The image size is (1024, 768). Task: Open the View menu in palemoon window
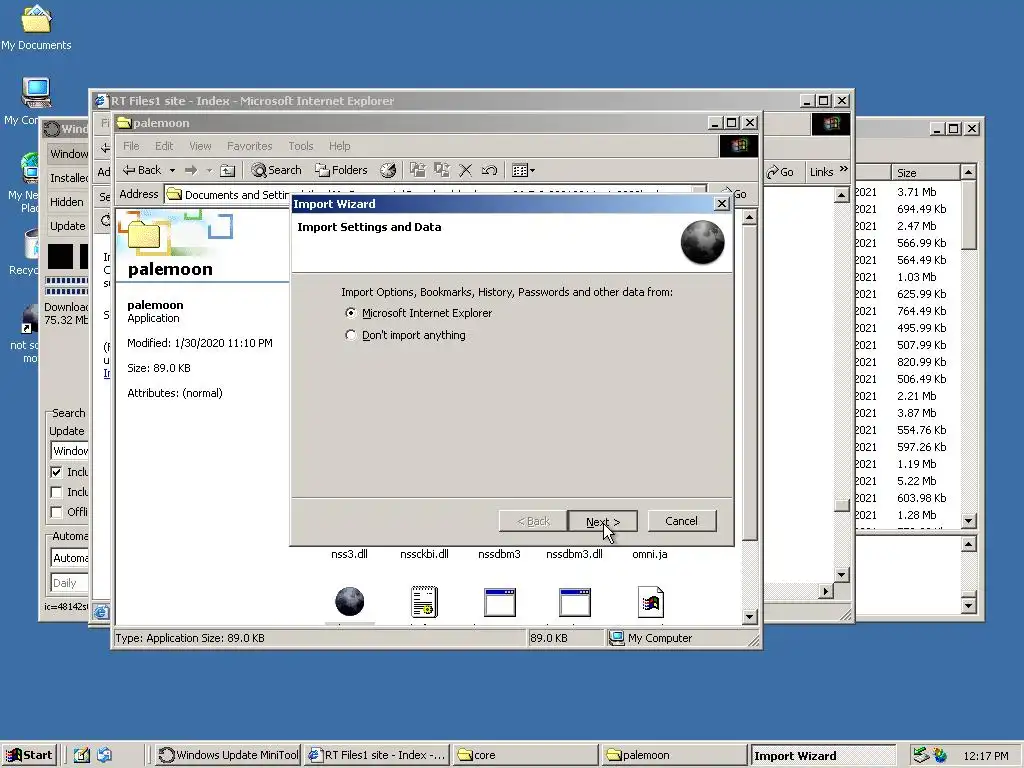pos(200,146)
